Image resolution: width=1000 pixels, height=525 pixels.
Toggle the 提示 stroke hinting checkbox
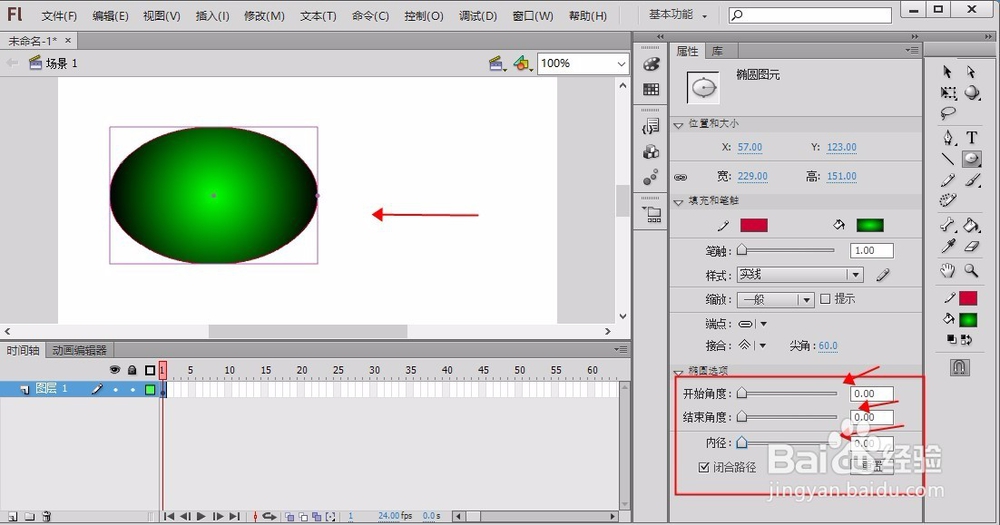point(825,299)
